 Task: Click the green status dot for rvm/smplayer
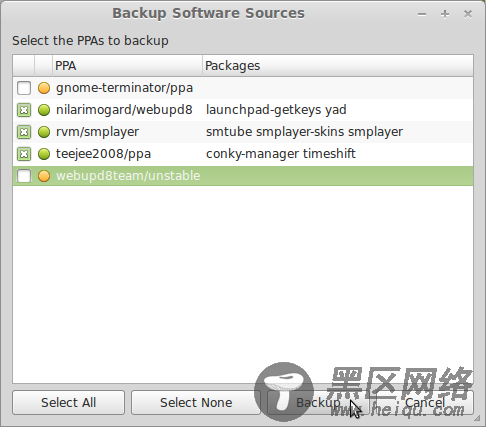click(x=44, y=132)
